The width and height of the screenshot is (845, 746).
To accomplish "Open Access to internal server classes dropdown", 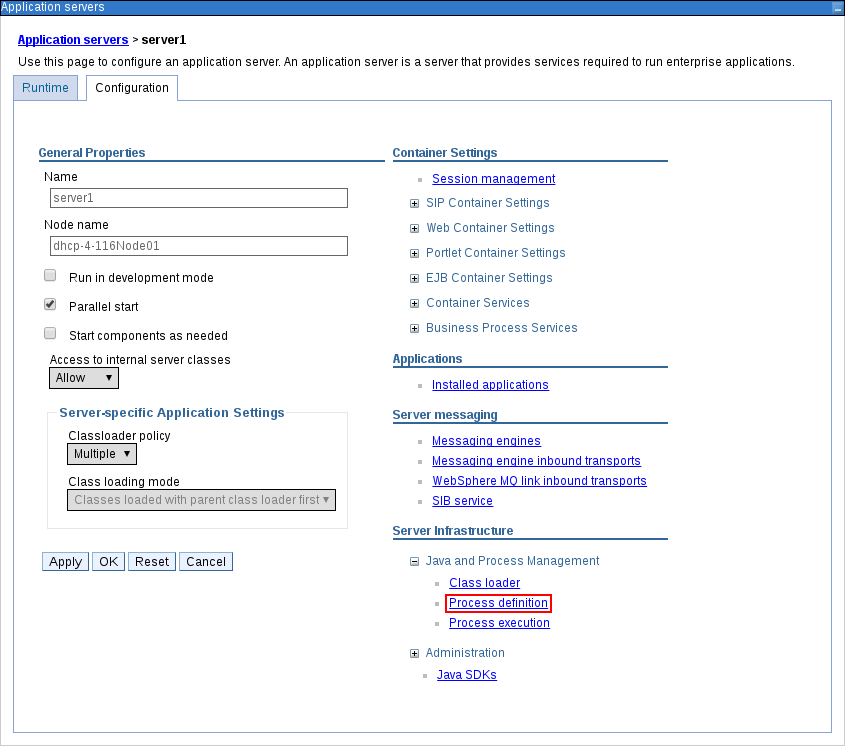I will [x=84, y=378].
